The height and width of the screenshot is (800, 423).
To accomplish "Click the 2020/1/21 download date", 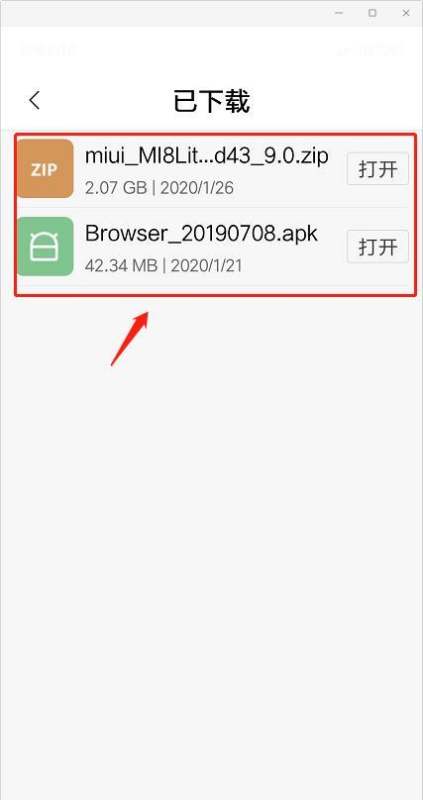I will click(x=206, y=266).
